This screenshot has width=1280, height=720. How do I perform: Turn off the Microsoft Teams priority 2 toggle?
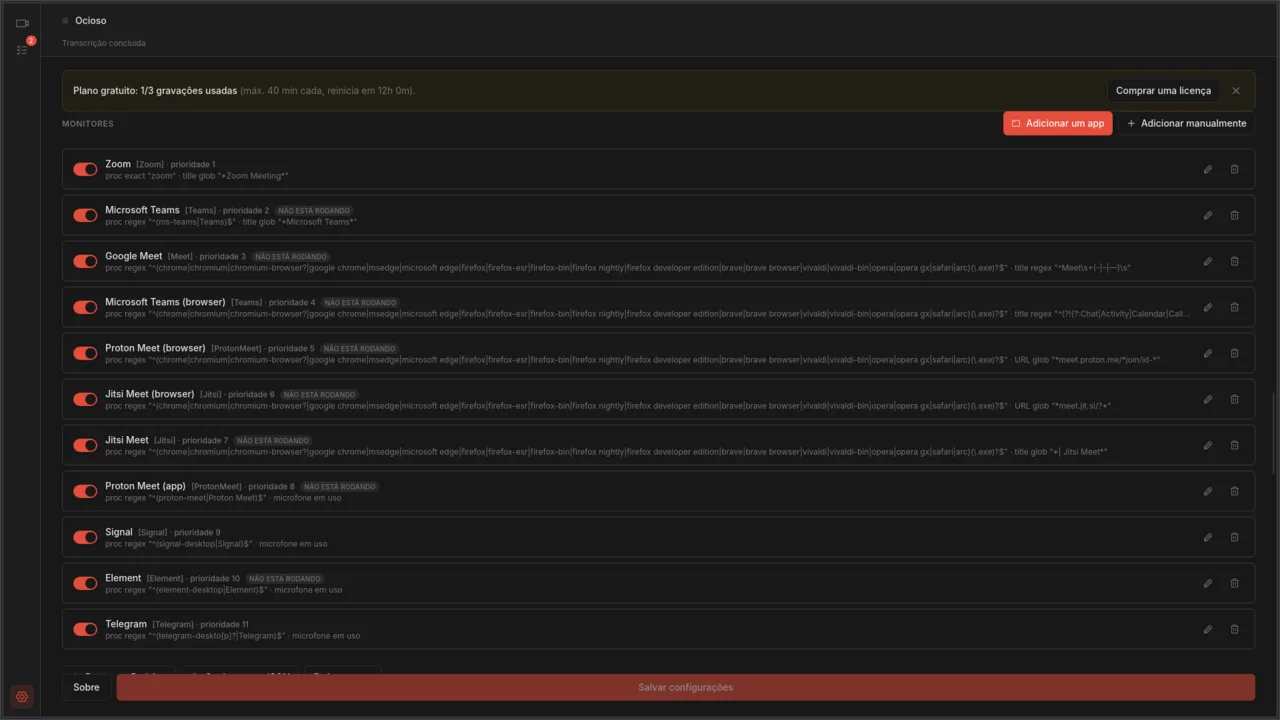85,215
